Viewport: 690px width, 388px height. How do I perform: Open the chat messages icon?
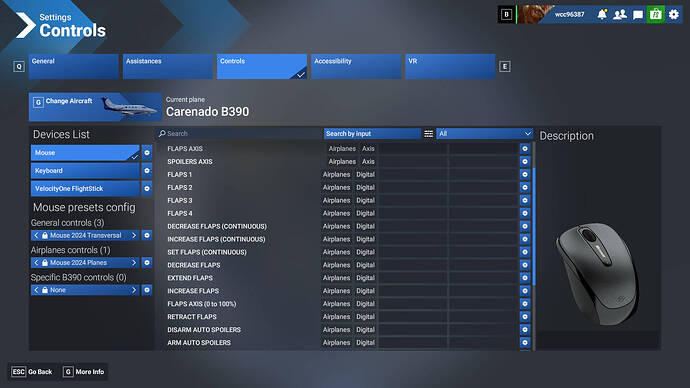(x=638, y=15)
